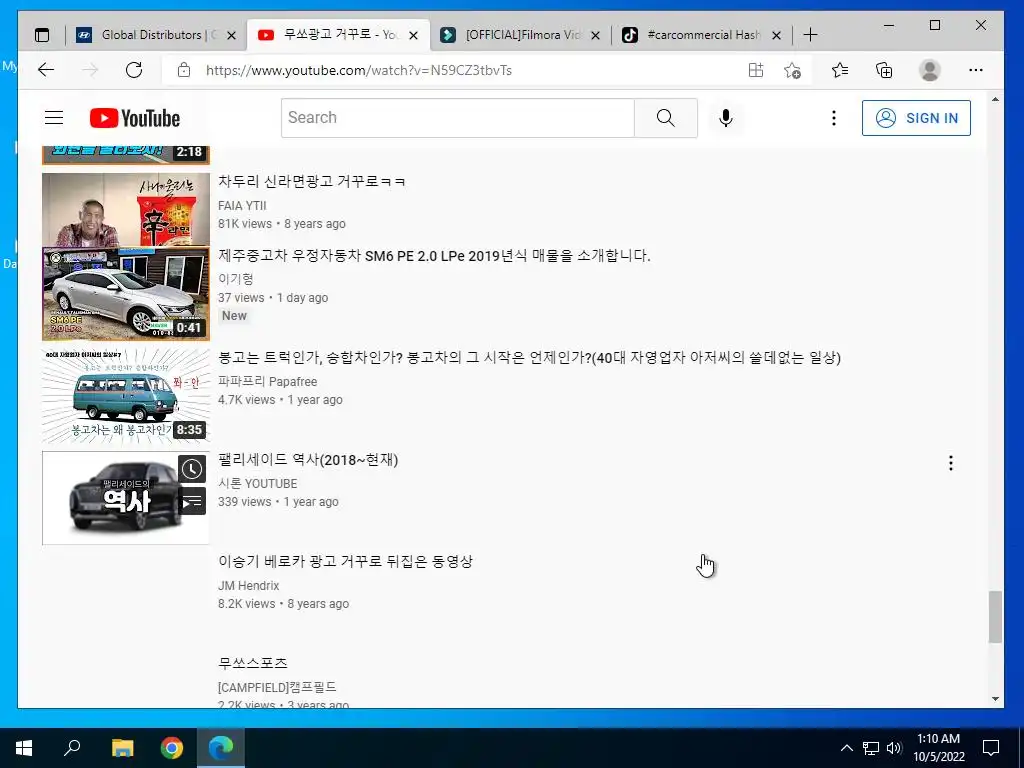Screen dimensions: 1024x768
Task: Open the volume control speaker icon
Action: pos(894,748)
